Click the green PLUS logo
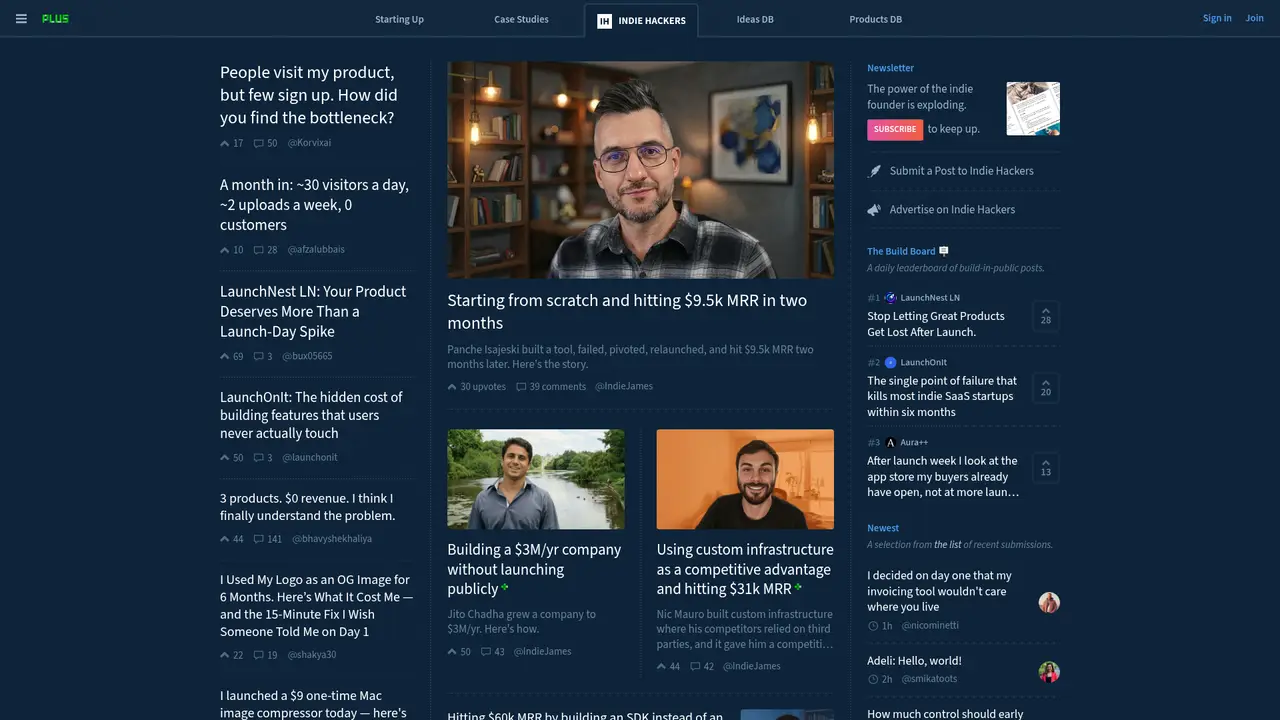The width and height of the screenshot is (1280, 720). [x=55, y=19]
